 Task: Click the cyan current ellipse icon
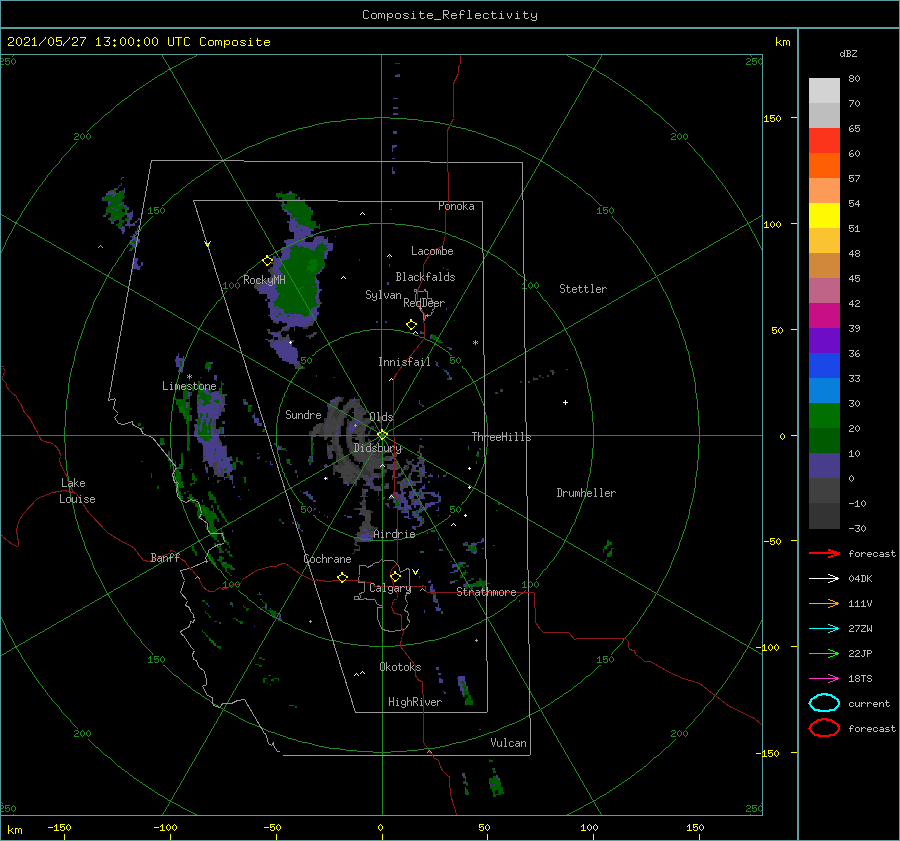[x=824, y=703]
